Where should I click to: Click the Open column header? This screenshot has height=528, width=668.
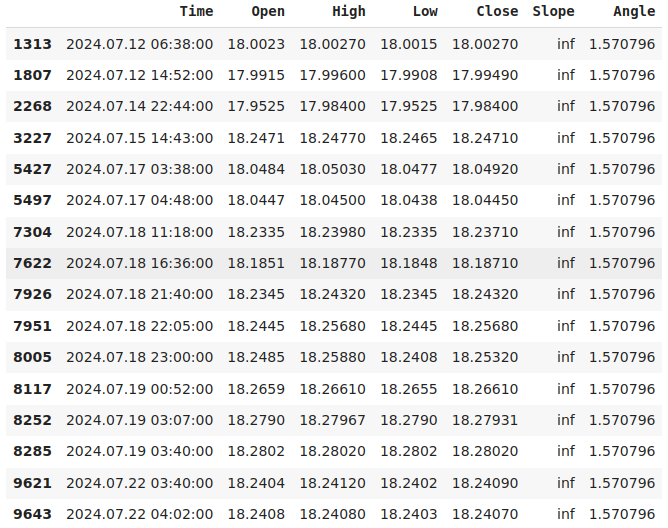pyautogui.click(x=268, y=12)
